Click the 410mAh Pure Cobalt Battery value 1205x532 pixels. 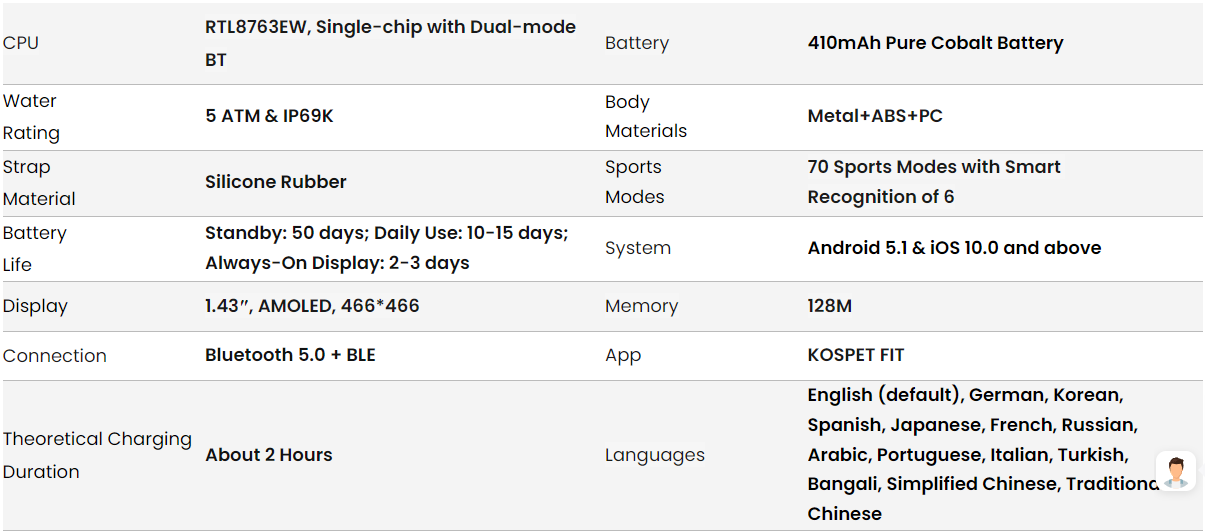[x=935, y=43]
